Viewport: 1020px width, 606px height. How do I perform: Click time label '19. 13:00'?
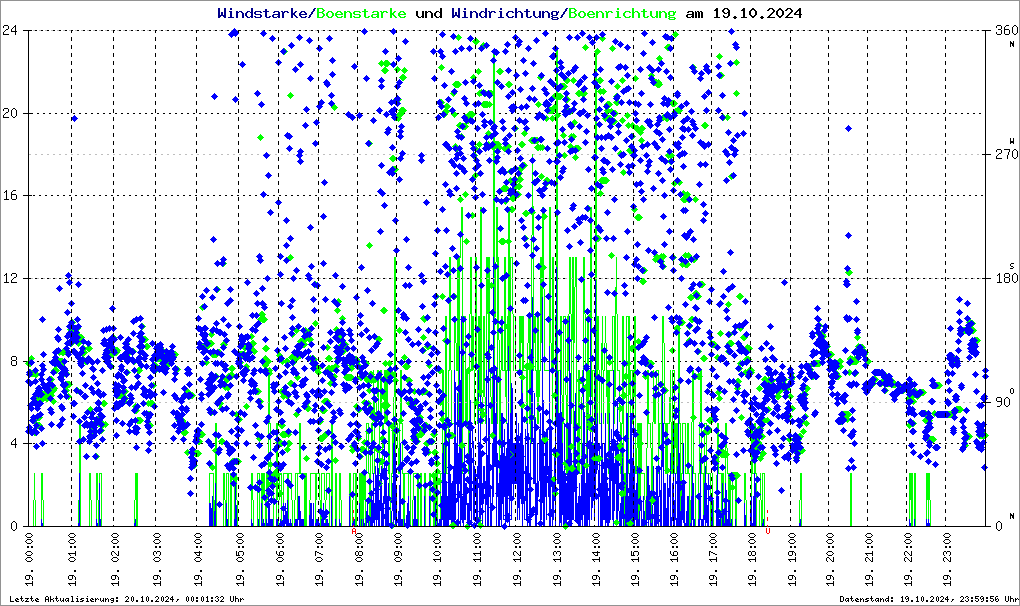click(x=557, y=559)
